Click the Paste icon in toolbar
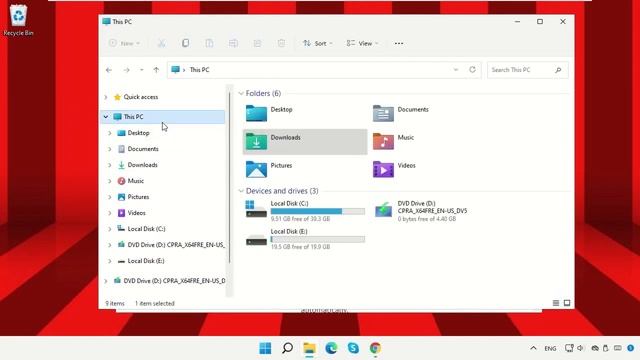The height and width of the screenshot is (360, 640). tap(209, 43)
